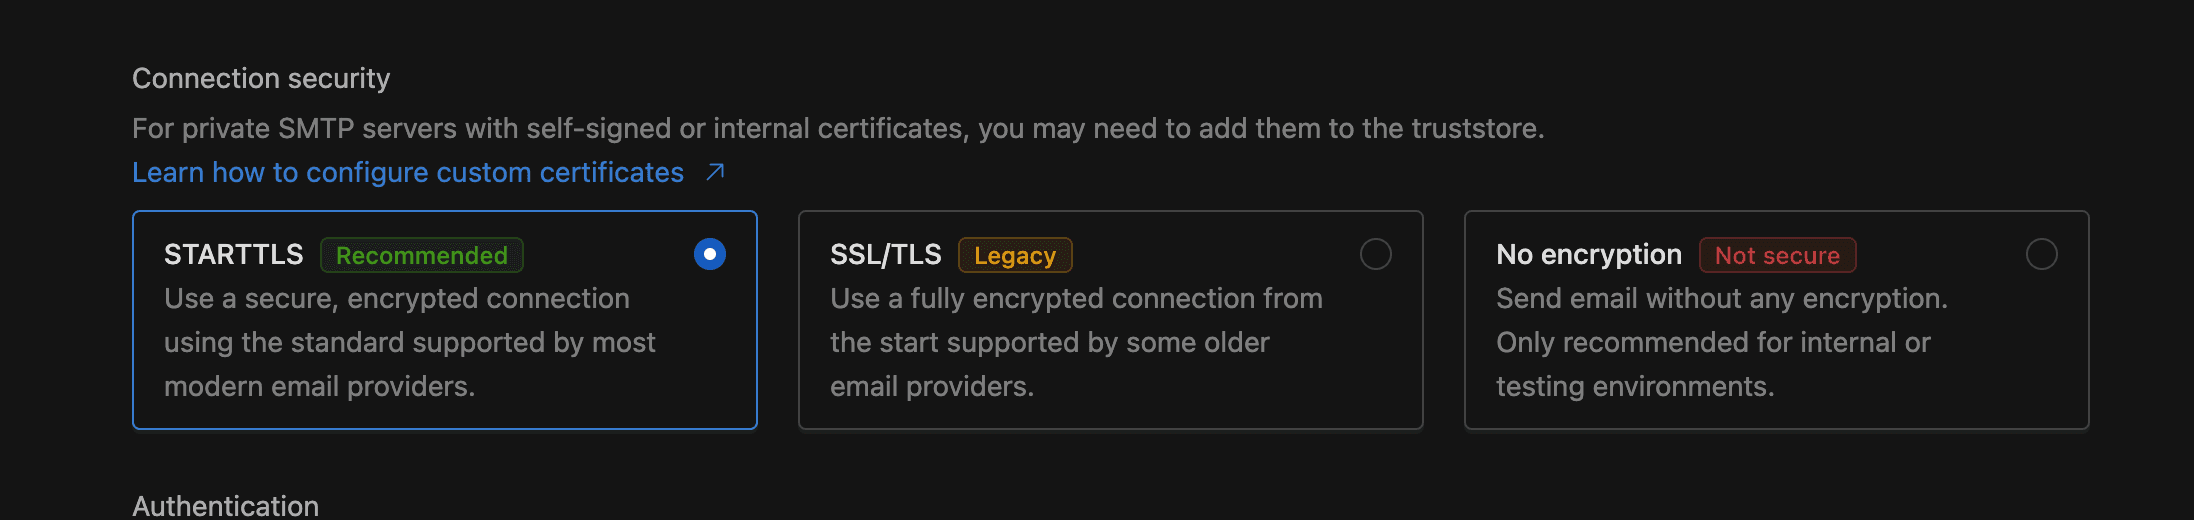Click the STARTTLS description about modern providers
2194x520 pixels.
pos(410,342)
